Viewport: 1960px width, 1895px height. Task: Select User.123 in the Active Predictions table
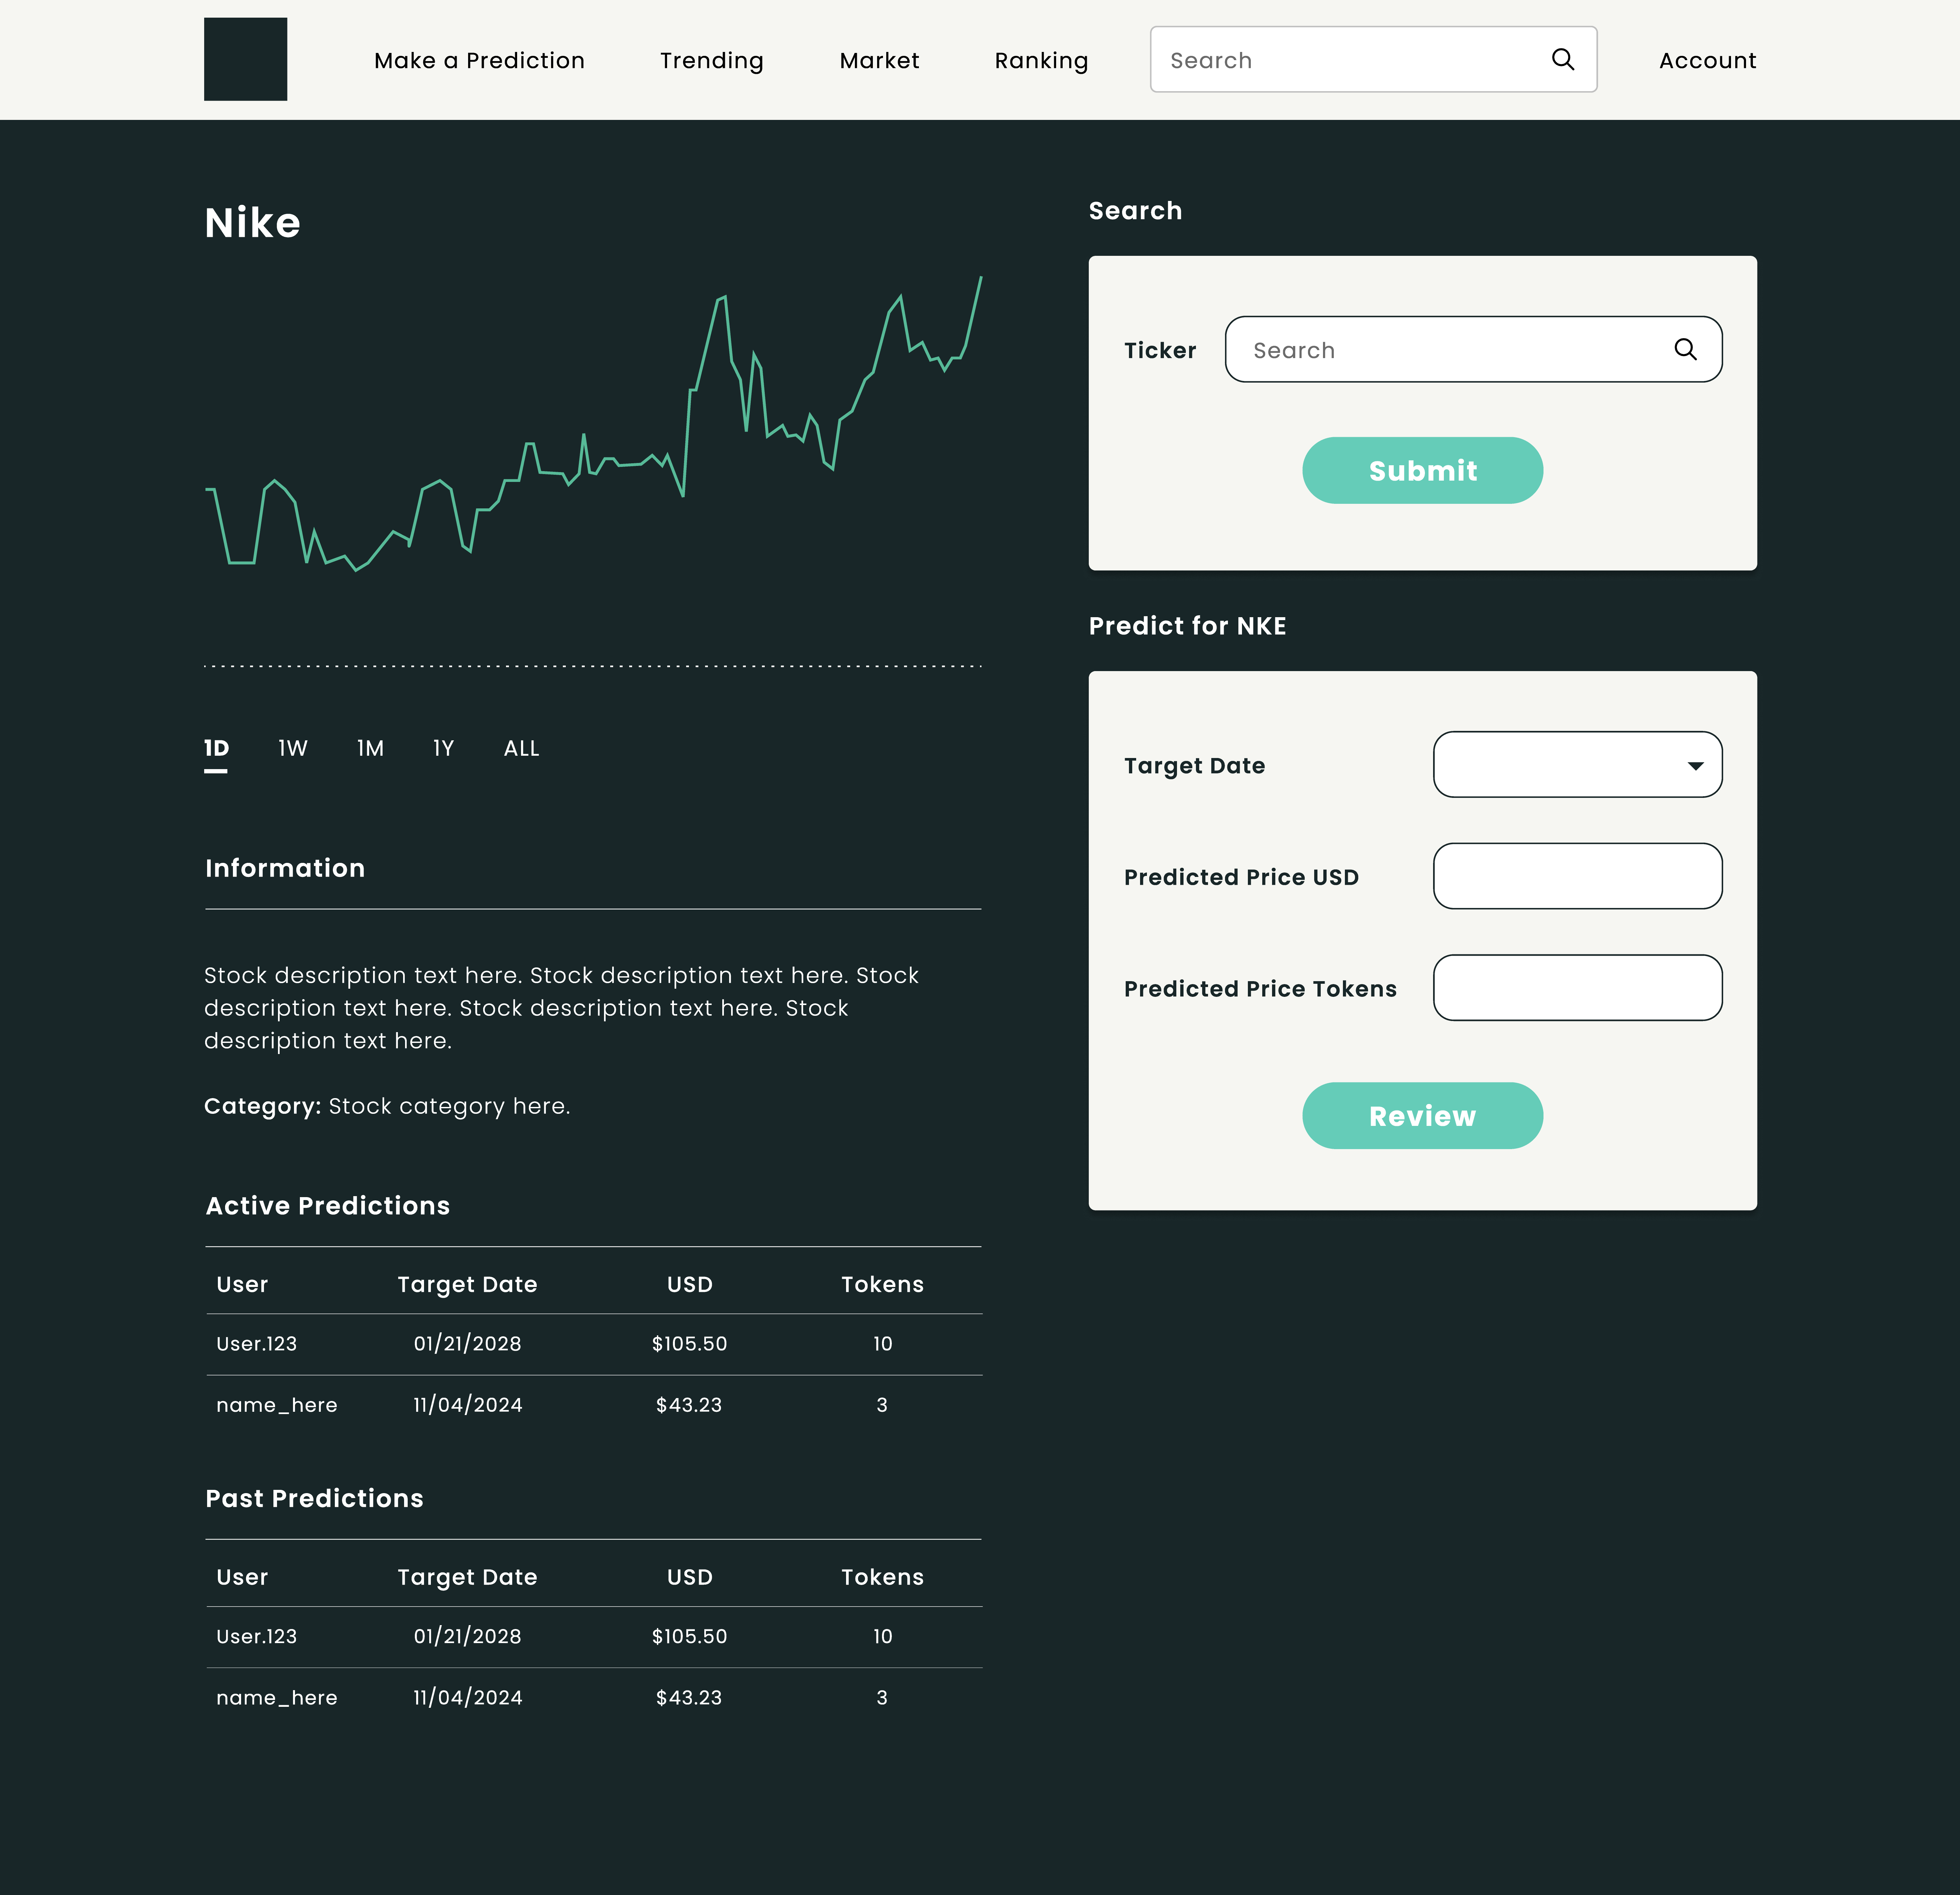tap(256, 1344)
